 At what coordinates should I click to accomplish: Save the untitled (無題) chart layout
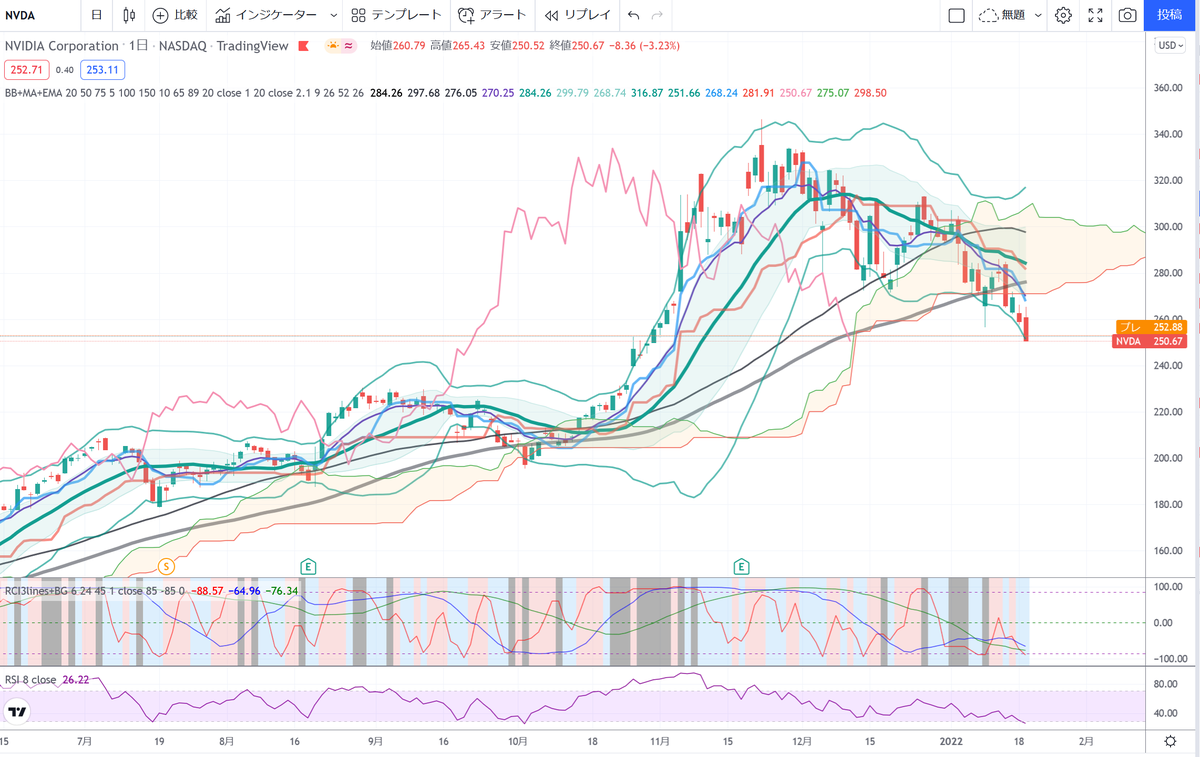click(1002, 15)
